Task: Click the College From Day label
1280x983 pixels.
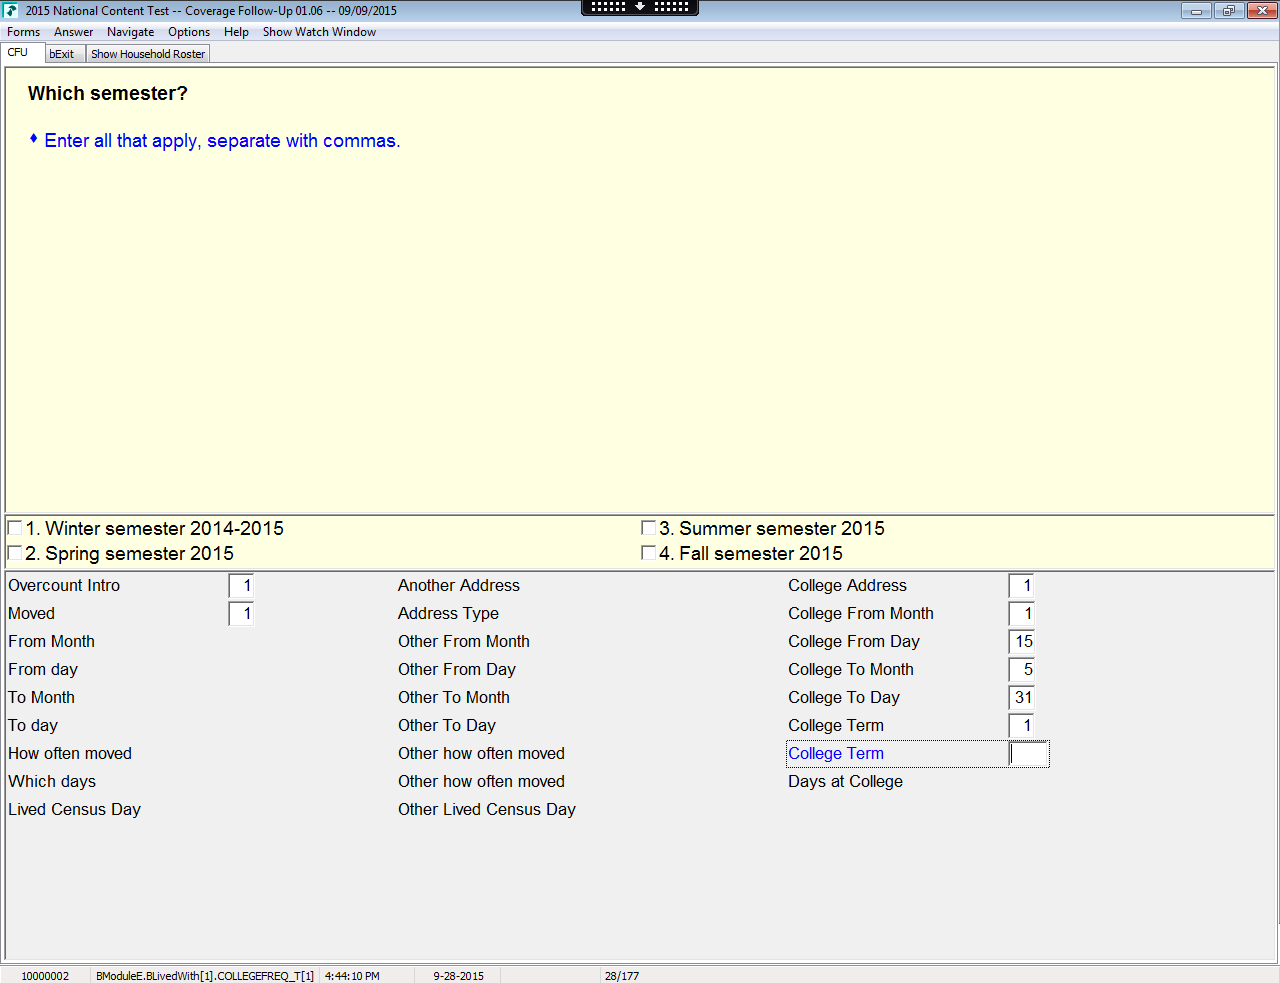Action: click(x=854, y=642)
